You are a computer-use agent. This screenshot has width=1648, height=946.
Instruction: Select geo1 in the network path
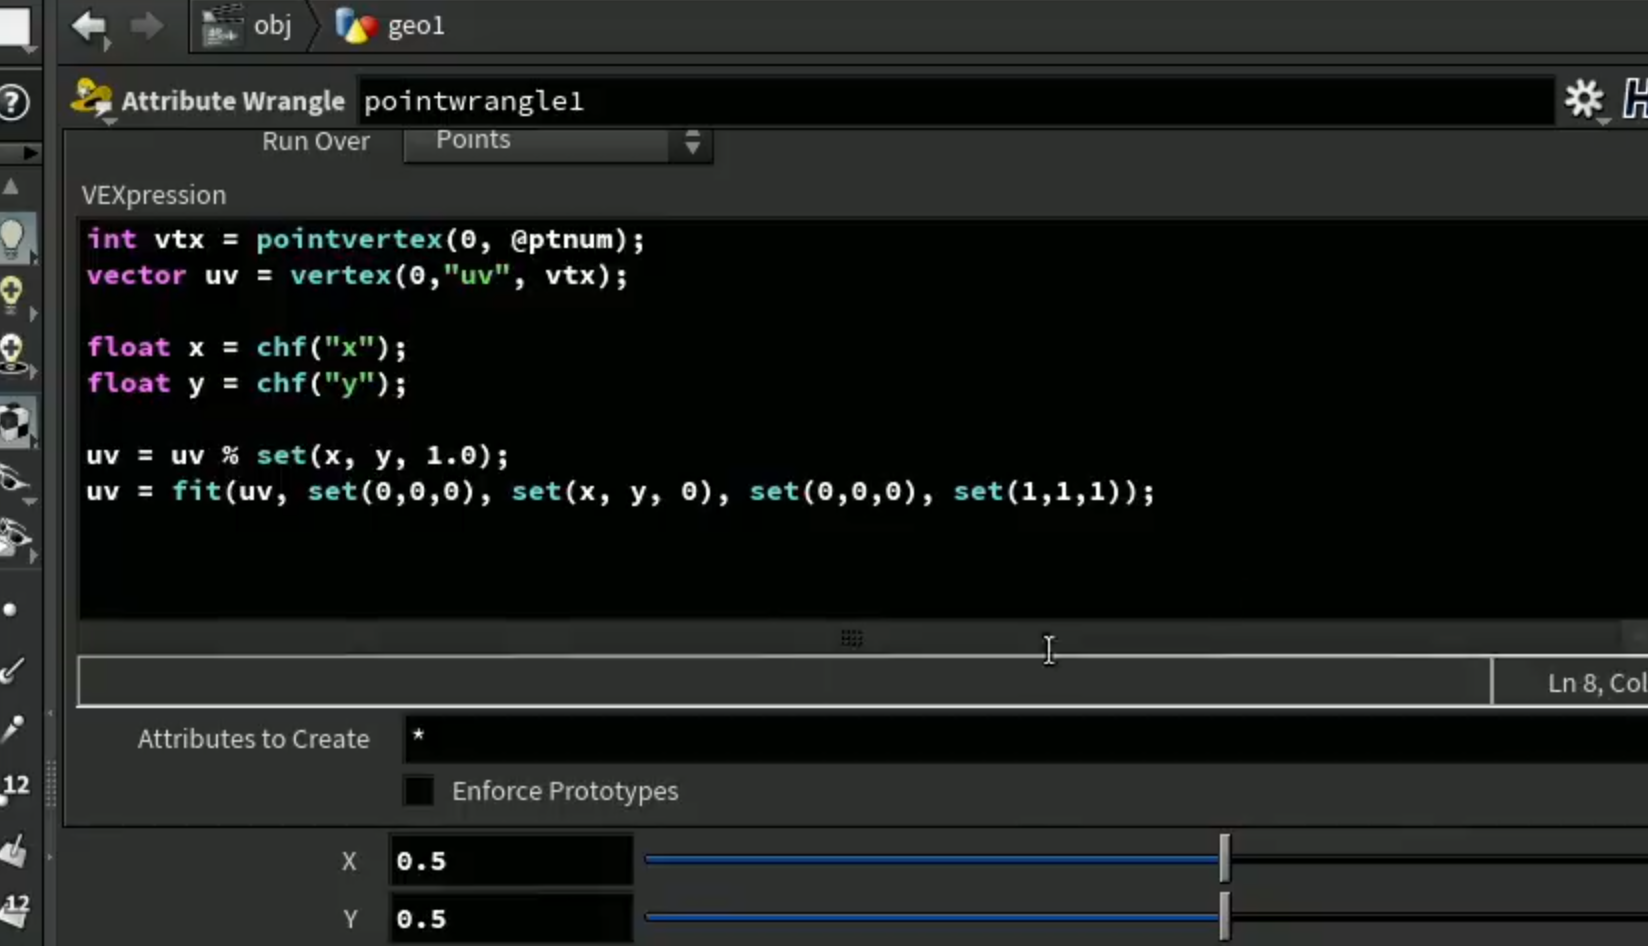(x=416, y=26)
